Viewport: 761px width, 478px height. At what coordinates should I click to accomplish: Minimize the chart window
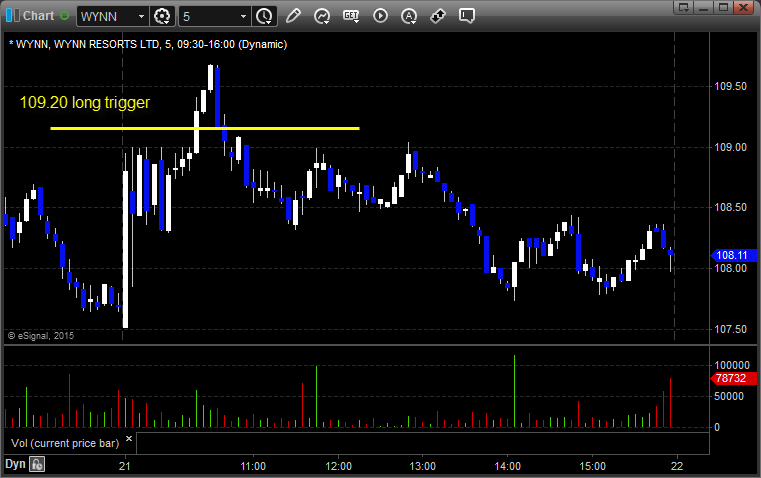point(704,7)
